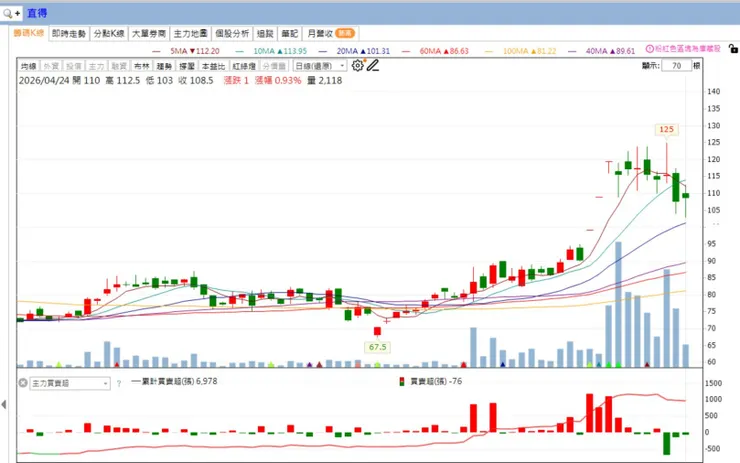Click the 累計買賣超(張) 6,978 legend

pos(174,381)
